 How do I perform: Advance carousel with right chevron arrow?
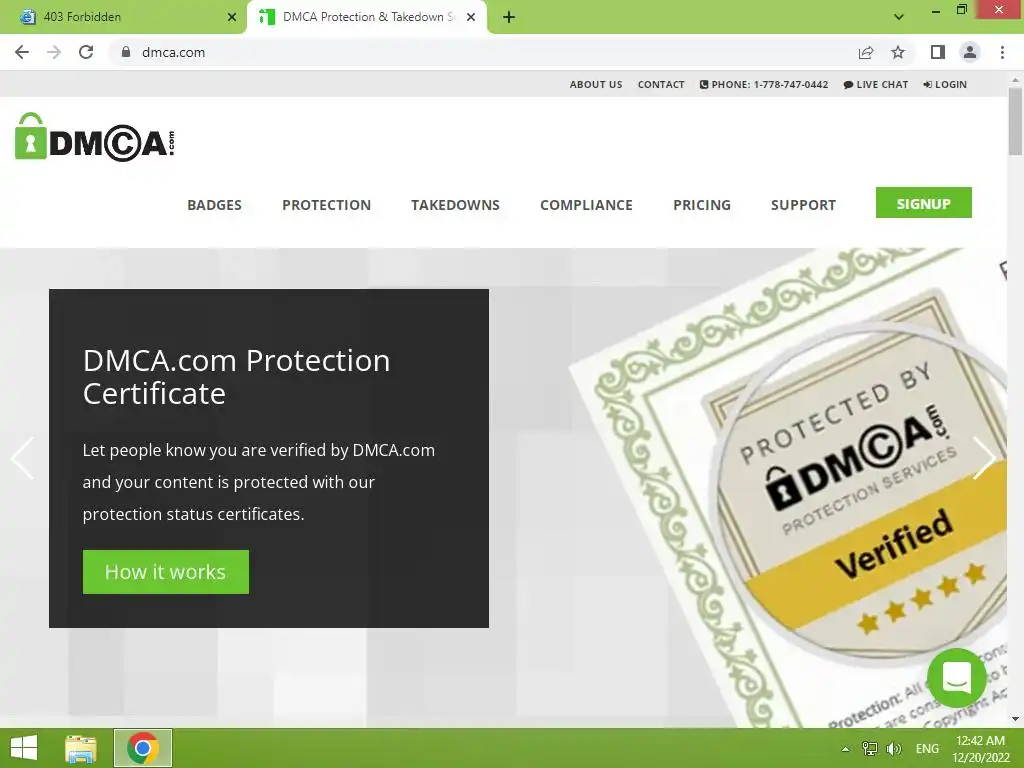[984, 458]
